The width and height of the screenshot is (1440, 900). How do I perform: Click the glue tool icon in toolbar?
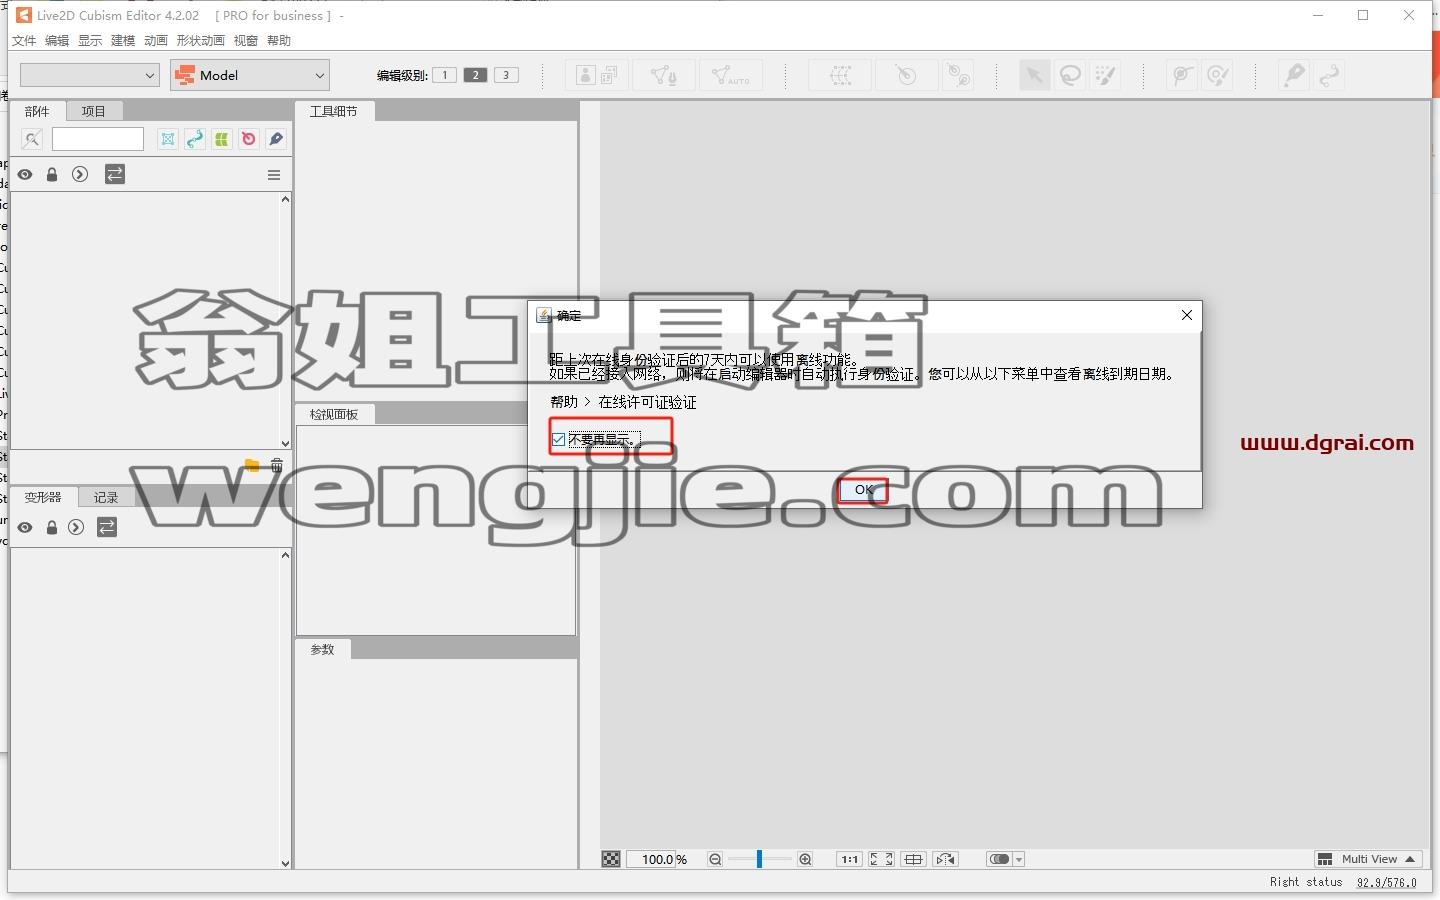(1182, 75)
